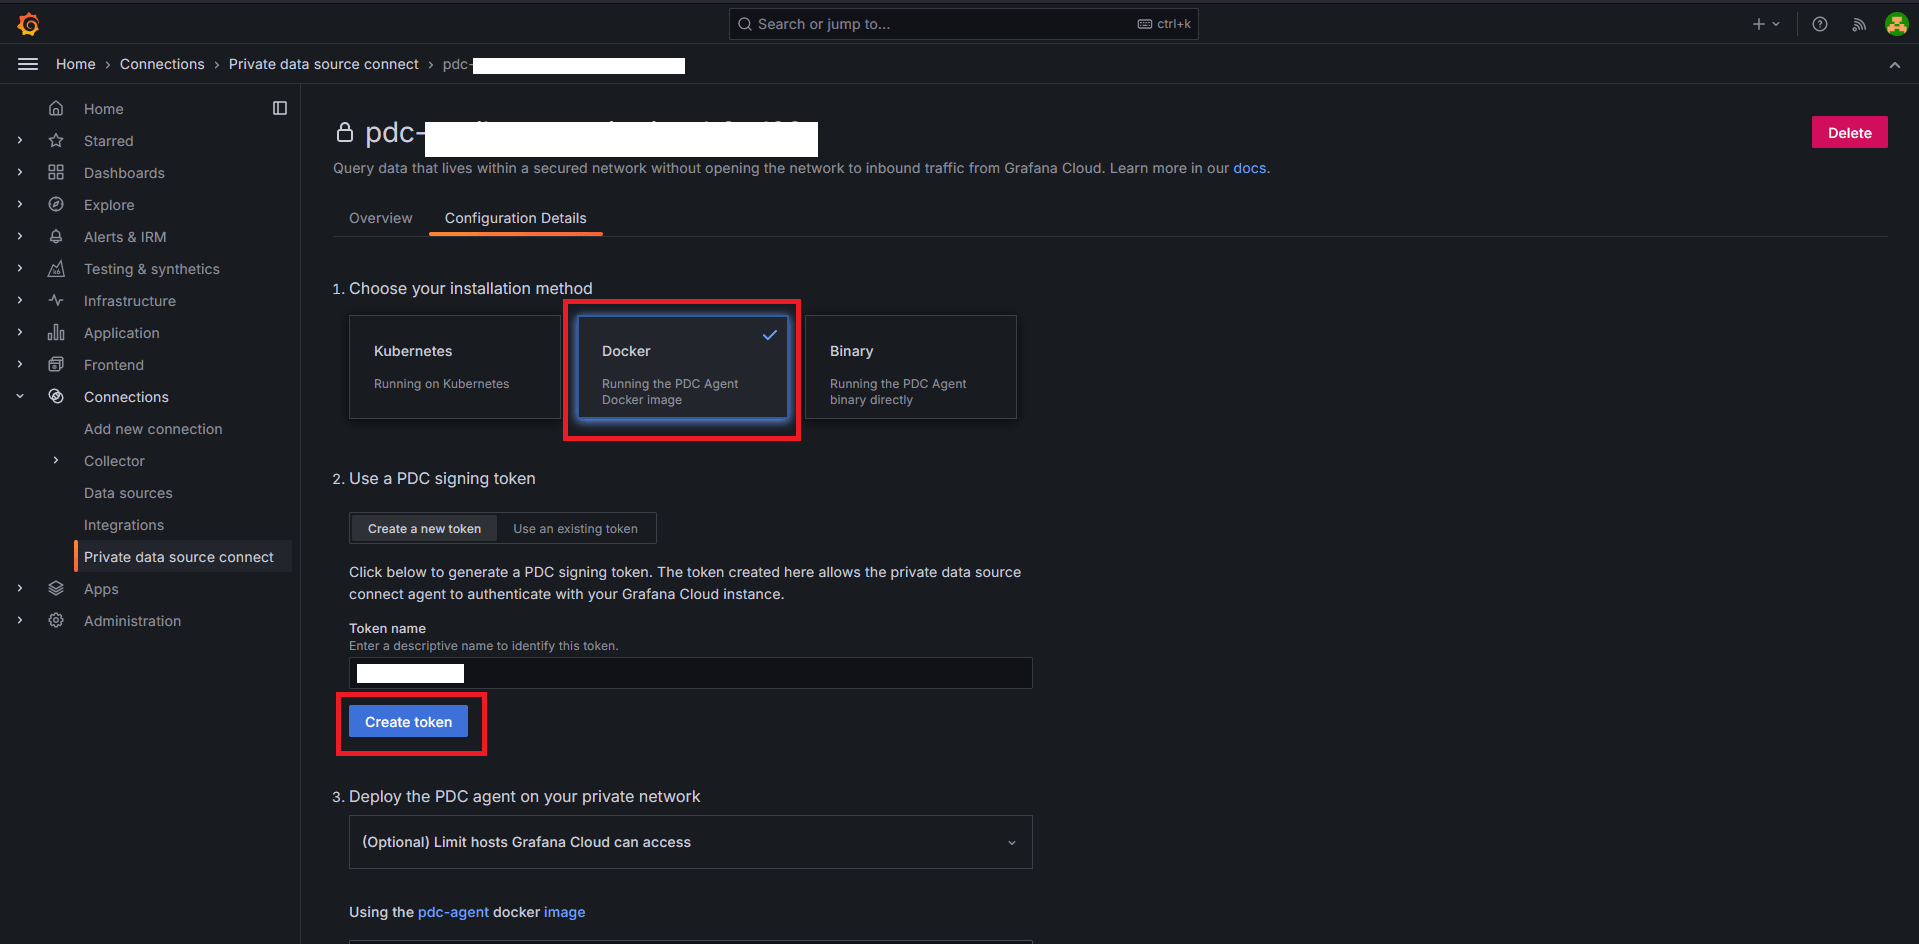The height and width of the screenshot is (944, 1919).
Task: Click the Dashboards grid icon
Action: [x=56, y=172]
